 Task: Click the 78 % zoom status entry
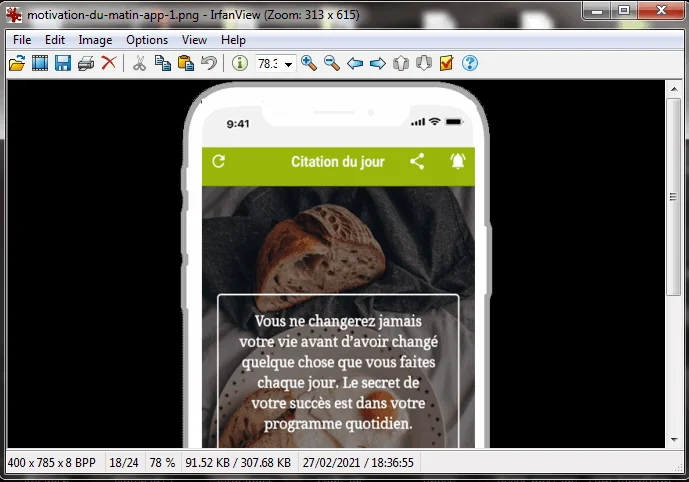(x=162, y=463)
